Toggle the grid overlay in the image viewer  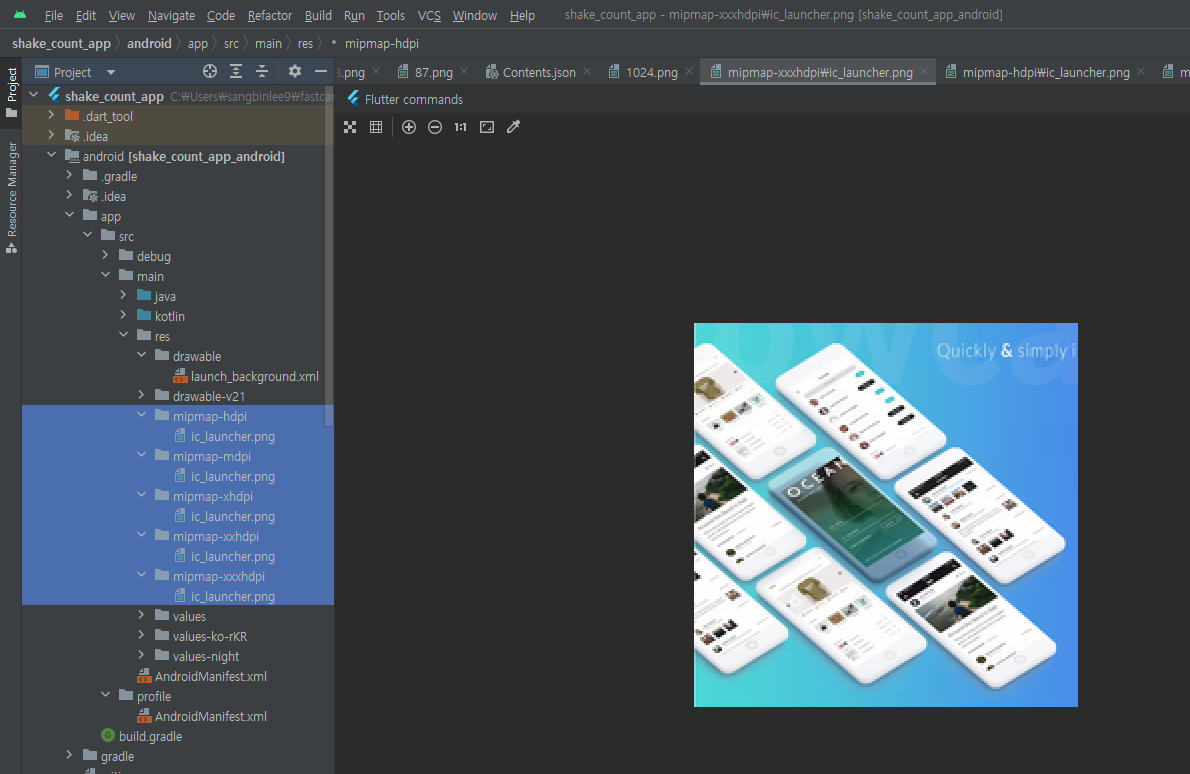(376, 127)
